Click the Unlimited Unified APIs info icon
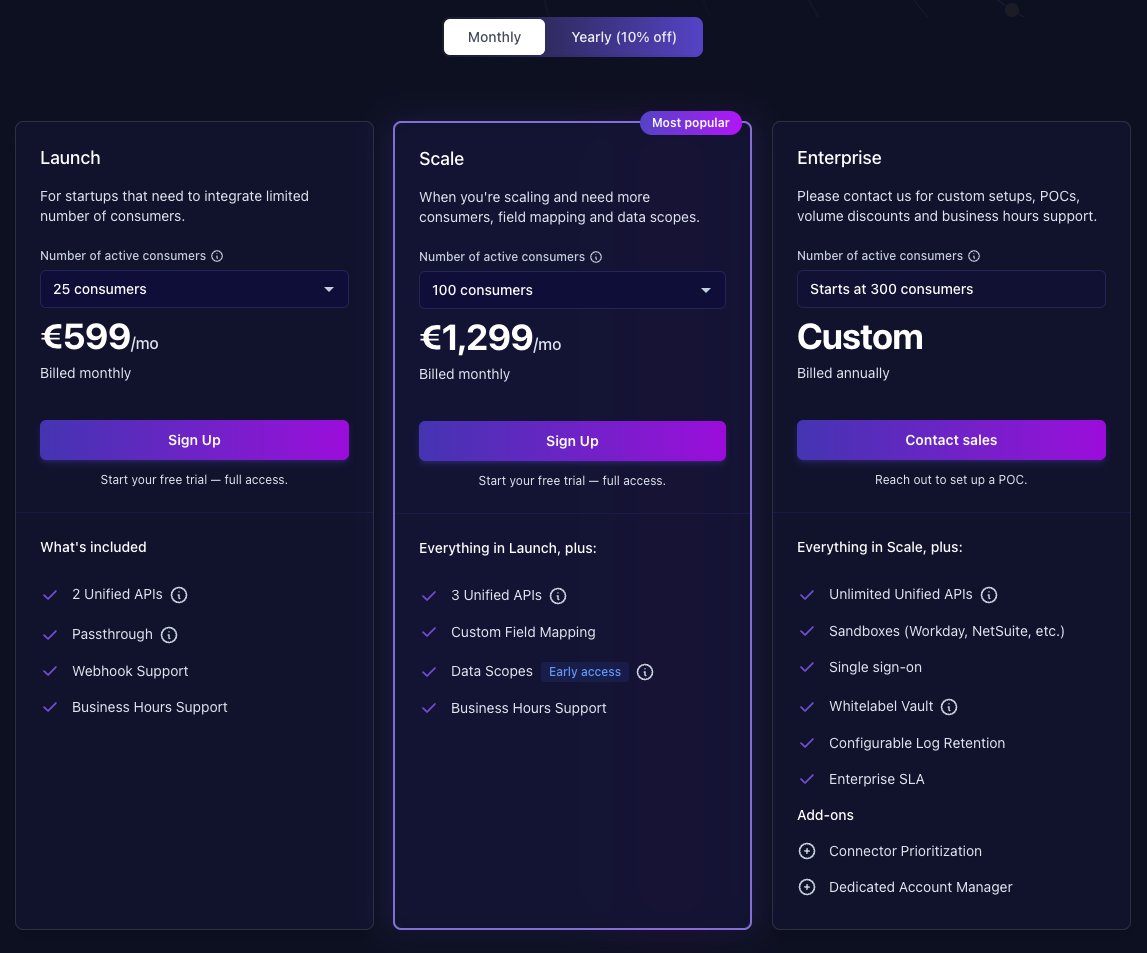The width and height of the screenshot is (1147, 953). point(989,594)
